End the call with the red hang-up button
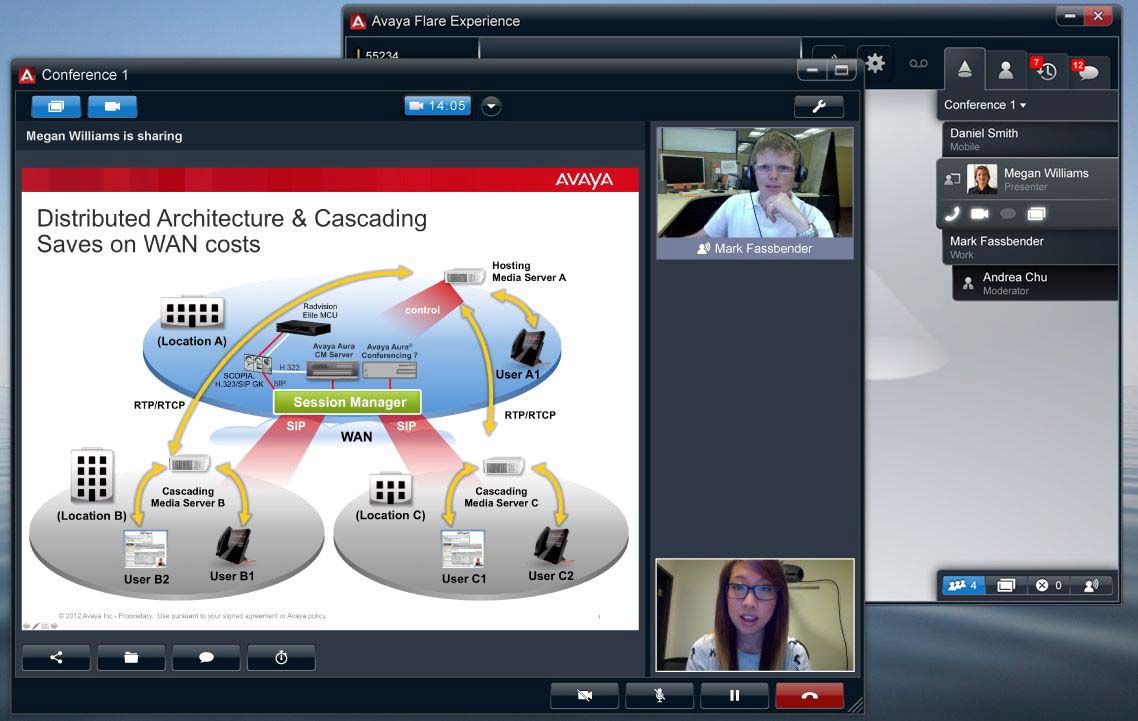This screenshot has width=1138, height=721. point(810,696)
